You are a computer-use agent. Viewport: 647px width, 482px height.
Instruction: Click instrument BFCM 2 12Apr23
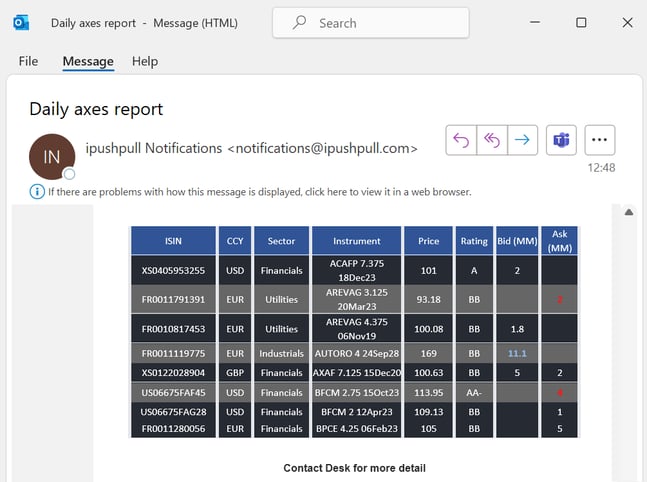(x=357, y=412)
